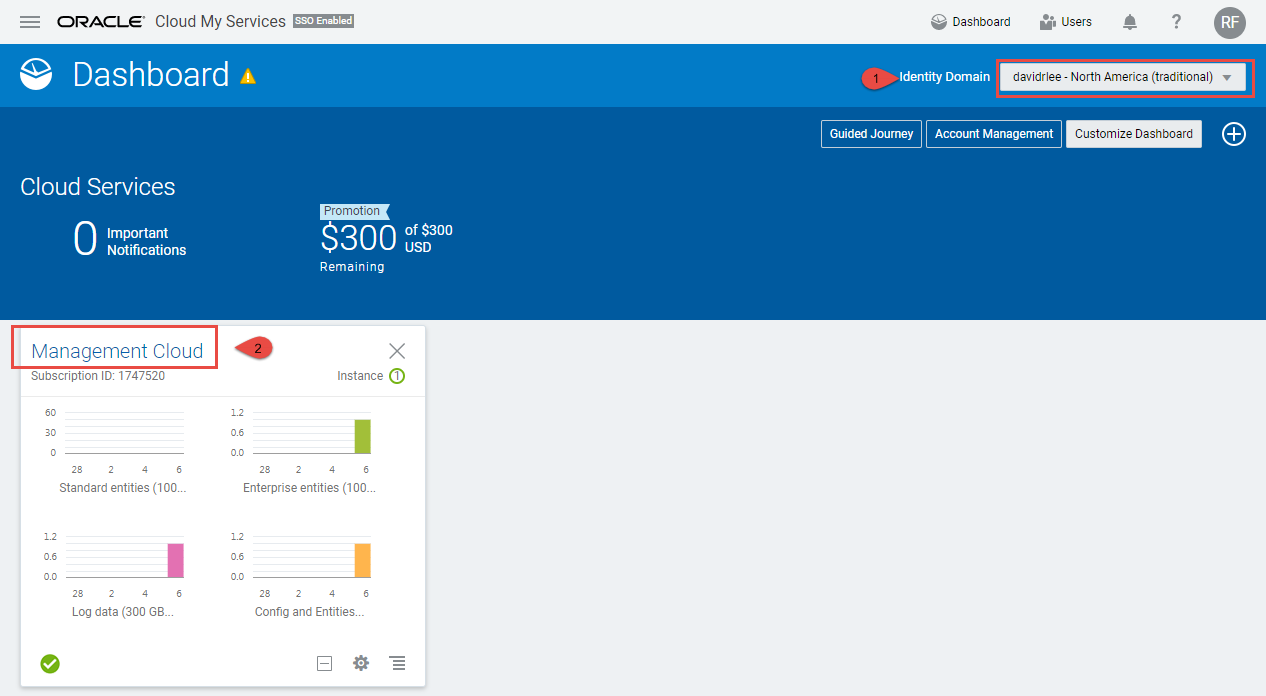This screenshot has height=696, width=1266.
Task: Open the hamburger navigation menu
Action: point(30,21)
